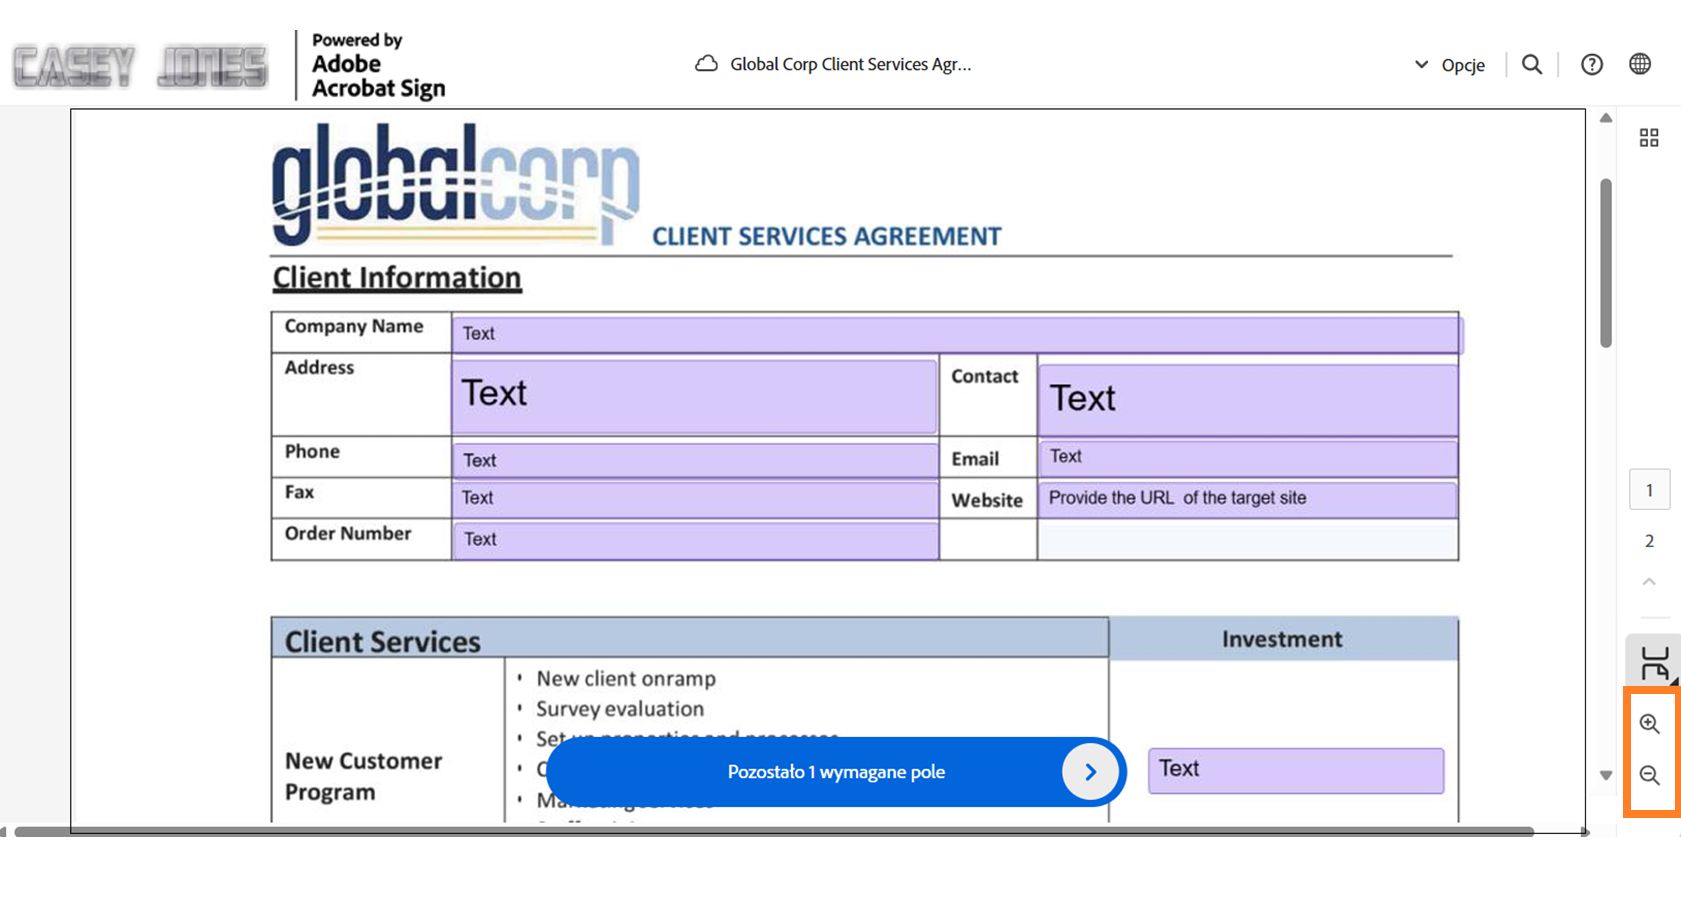Click the Website URL field
Screen dimensions: 1681x900
1248,499
